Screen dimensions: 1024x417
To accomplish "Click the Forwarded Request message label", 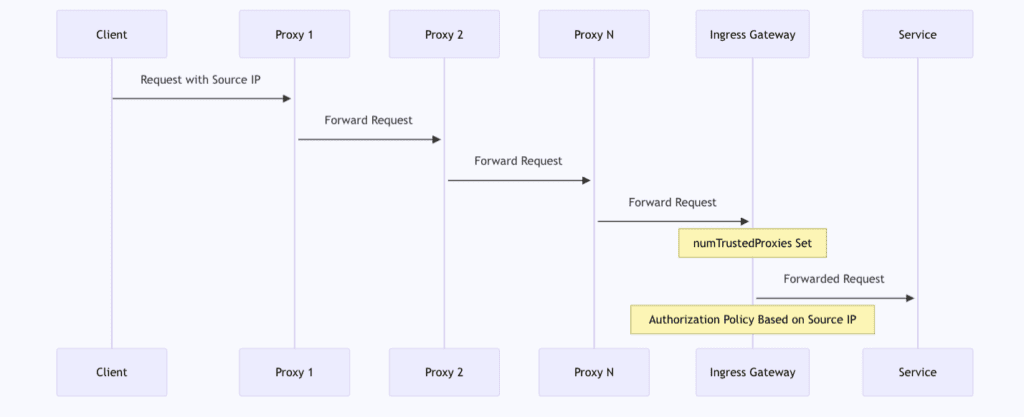I will click(x=833, y=279).
